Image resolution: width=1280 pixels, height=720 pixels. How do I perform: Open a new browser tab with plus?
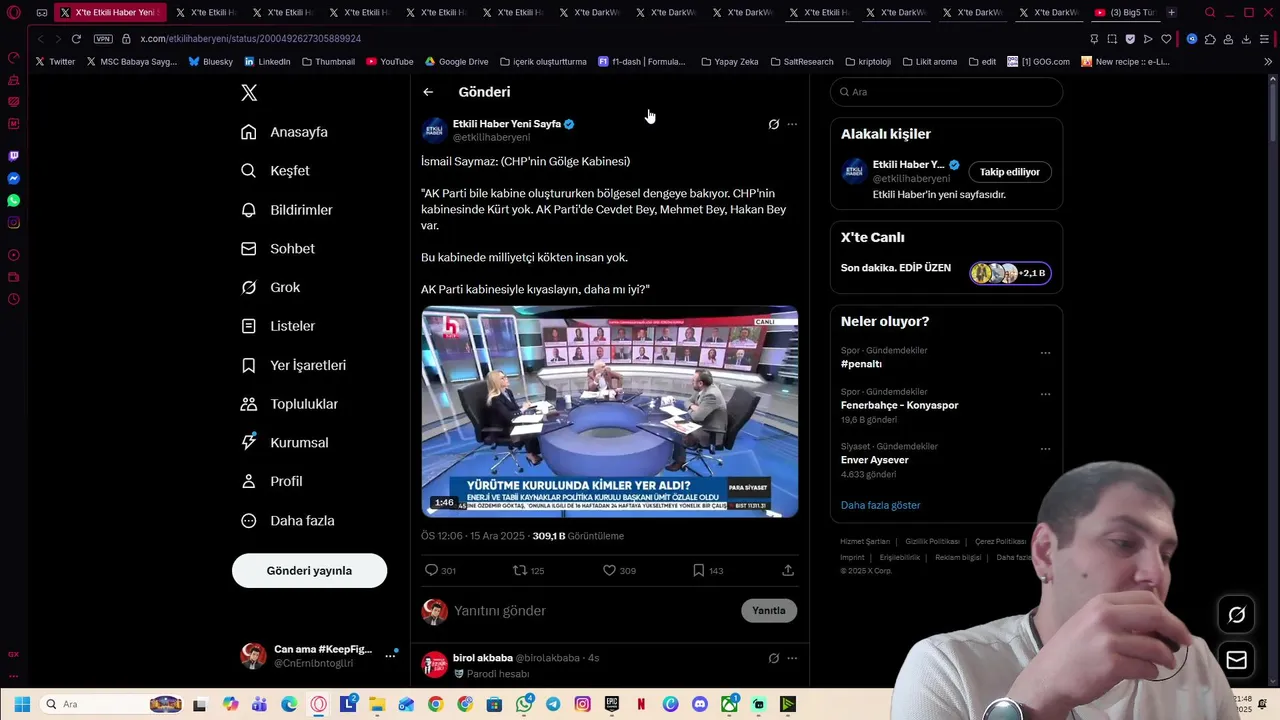click(1171, 13)
